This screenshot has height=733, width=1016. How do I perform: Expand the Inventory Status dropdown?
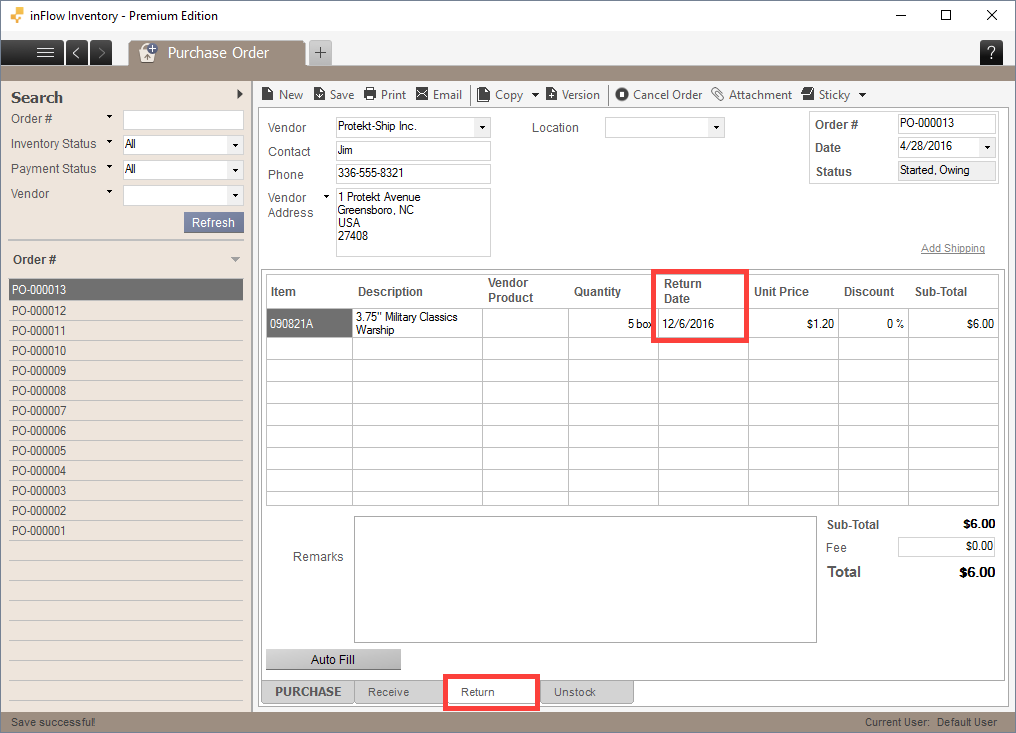point(234,145)
